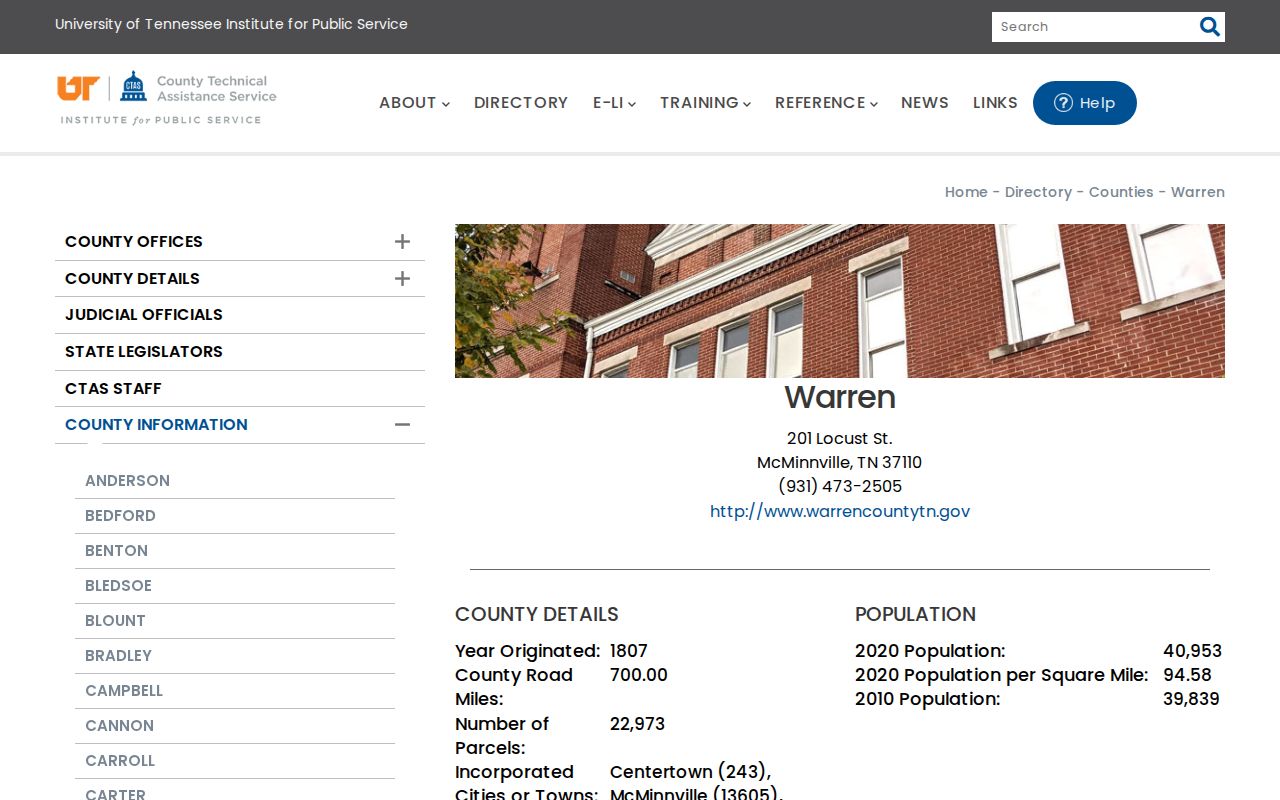Expand the REFERENCE dropdown menu
The height and width of the screenshot is (800, 1280).
tap(826, 103)
